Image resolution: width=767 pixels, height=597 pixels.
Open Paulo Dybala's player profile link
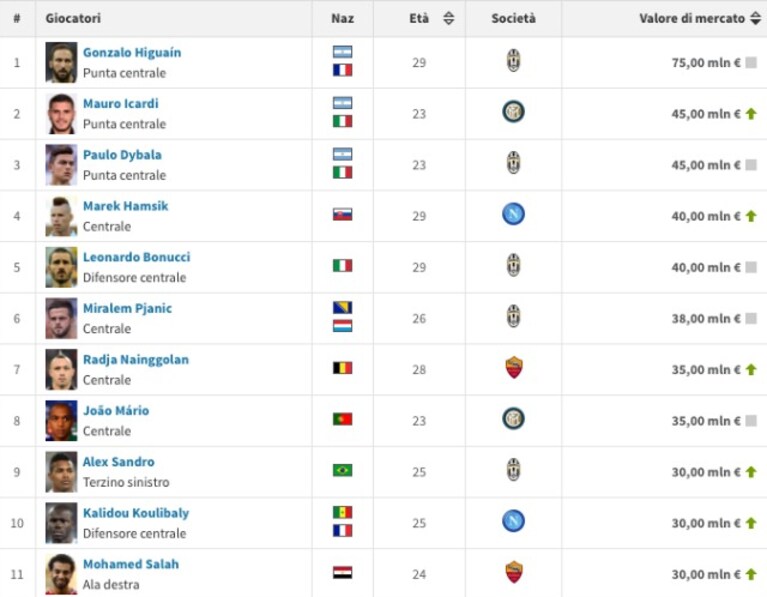click(x=122, y=155)
